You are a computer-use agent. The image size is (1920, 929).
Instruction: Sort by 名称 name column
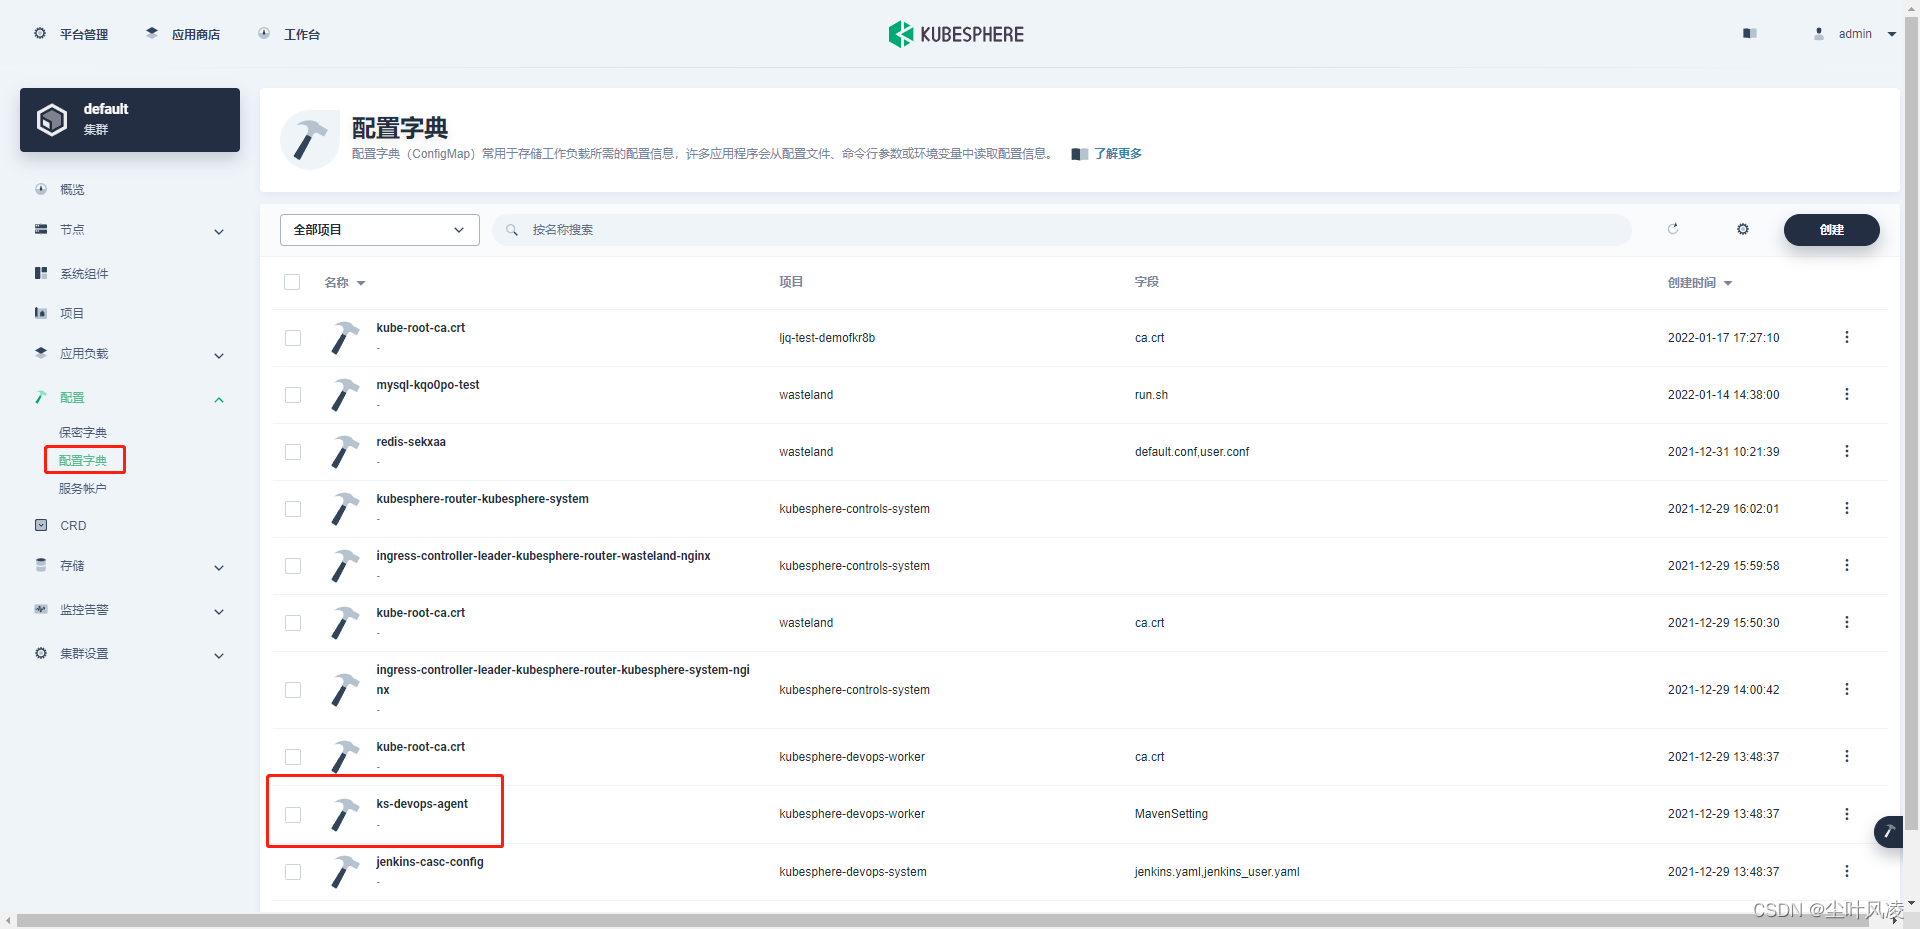click(345, 283)
